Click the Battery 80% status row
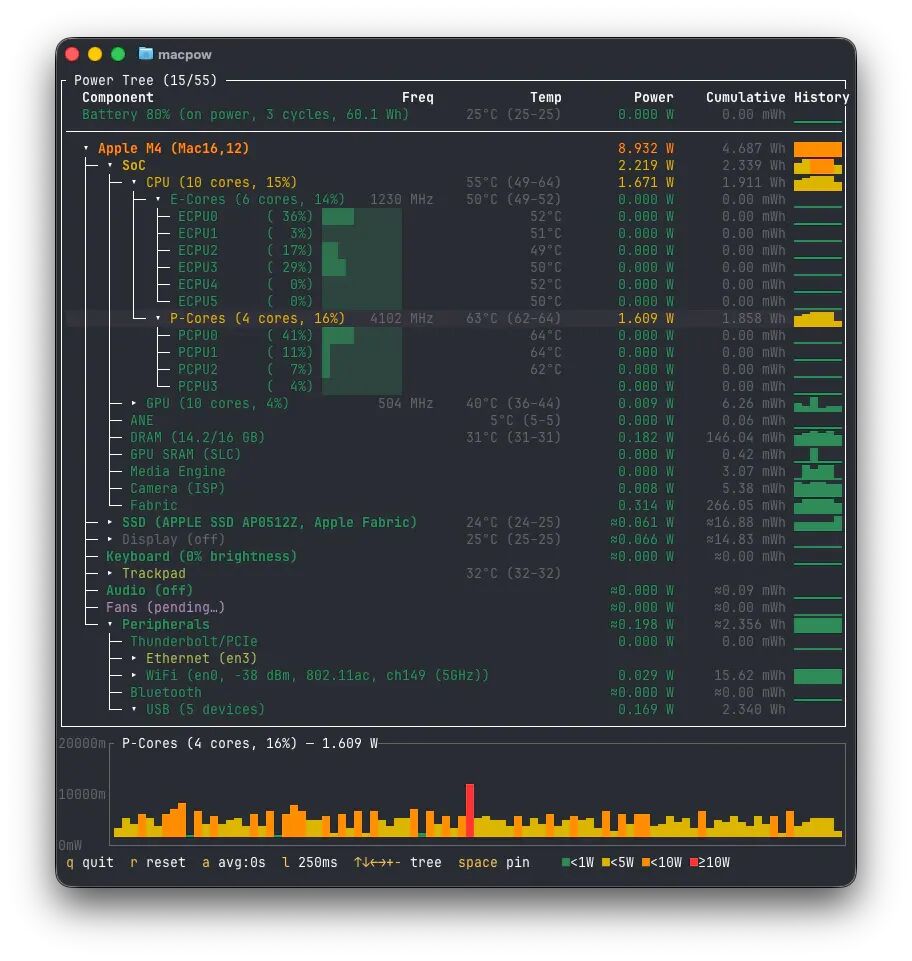This screenshot has width=912, height=961. pyautogui.click(x=454, y=115)
